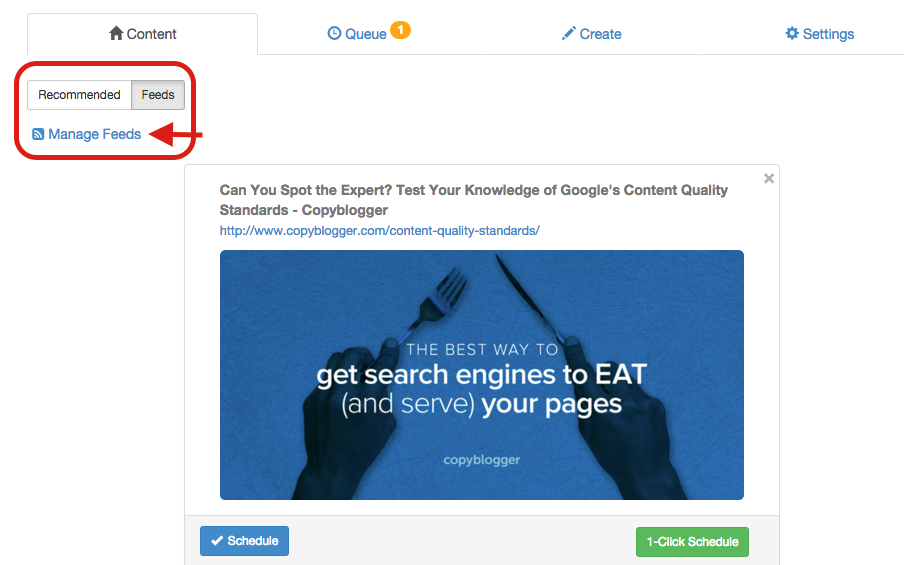Dismiss the Copyblogger article card
The width and height of the screenshot is (904, 565).
[769, 179]
